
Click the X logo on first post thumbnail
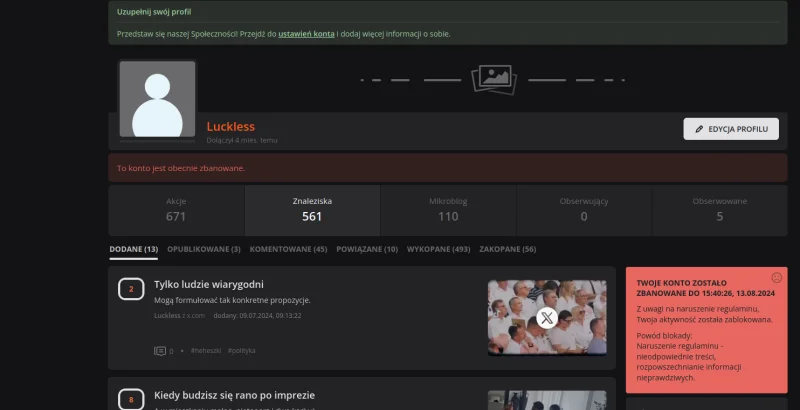(546, 318)
